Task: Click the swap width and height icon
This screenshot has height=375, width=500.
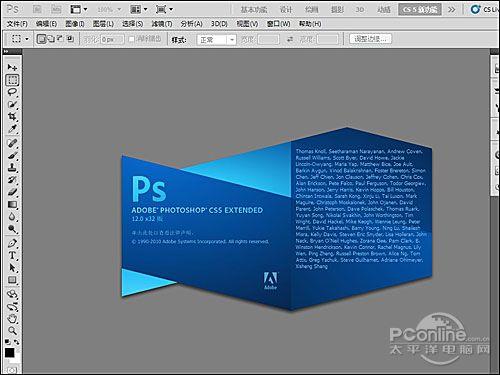Action: click(290, 39)
